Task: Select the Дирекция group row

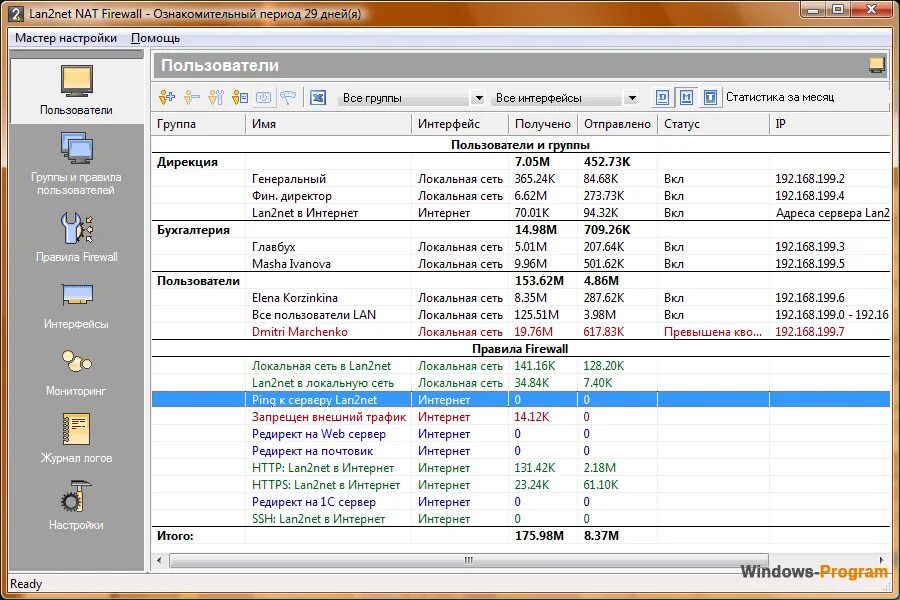Action: coord(521,162)
